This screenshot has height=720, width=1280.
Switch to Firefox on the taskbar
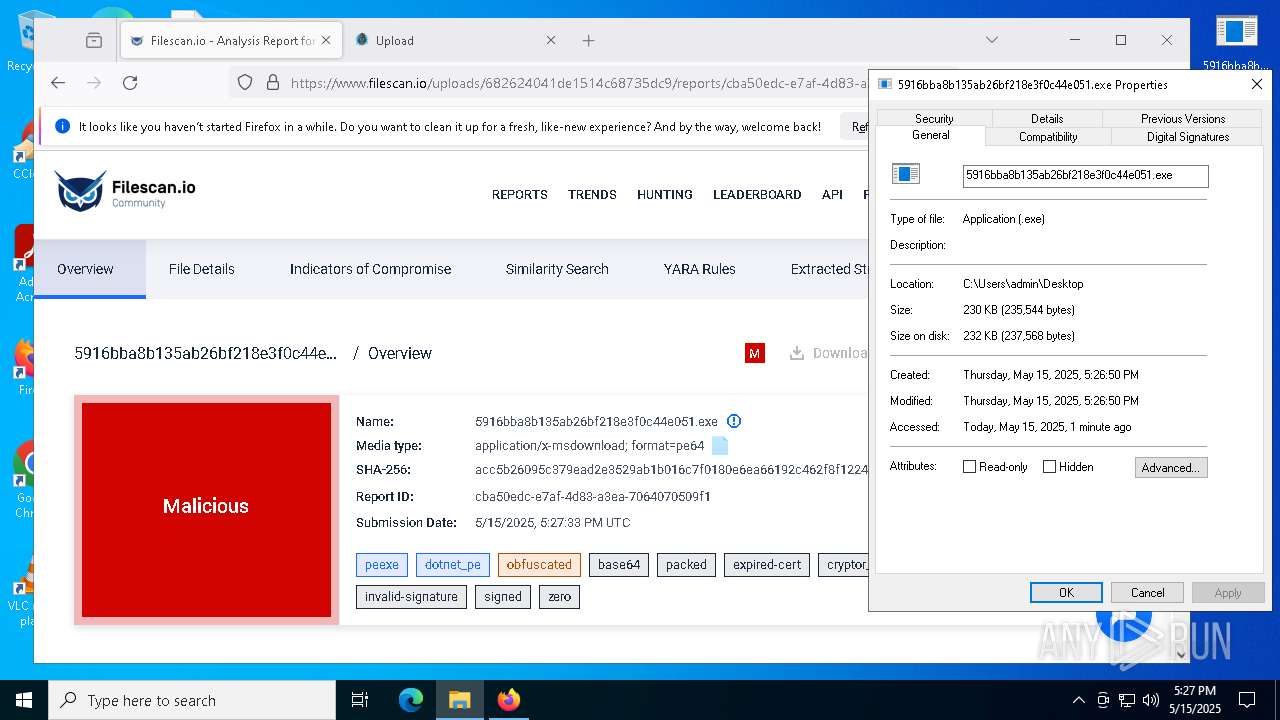[508, 700]
